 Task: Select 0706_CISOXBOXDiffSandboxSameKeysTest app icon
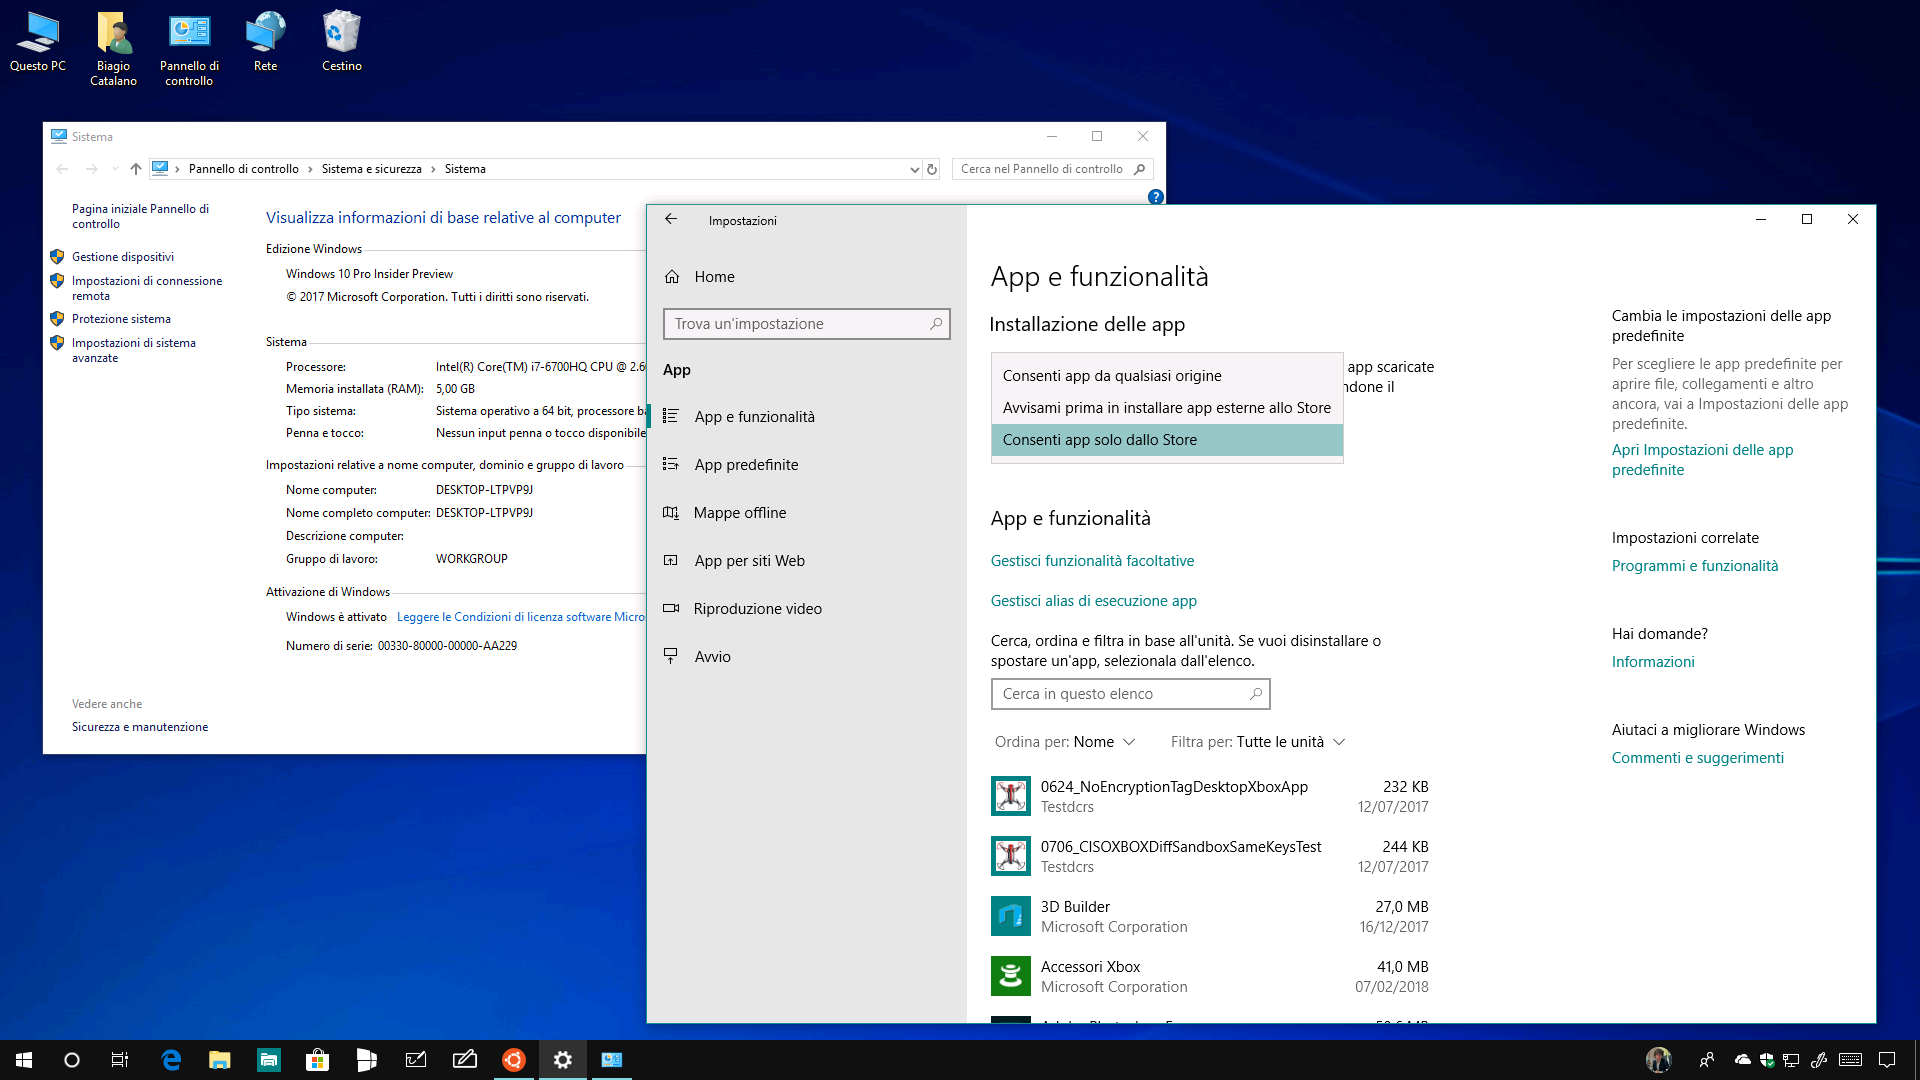pyautogui.click(x=1010, y=856)
